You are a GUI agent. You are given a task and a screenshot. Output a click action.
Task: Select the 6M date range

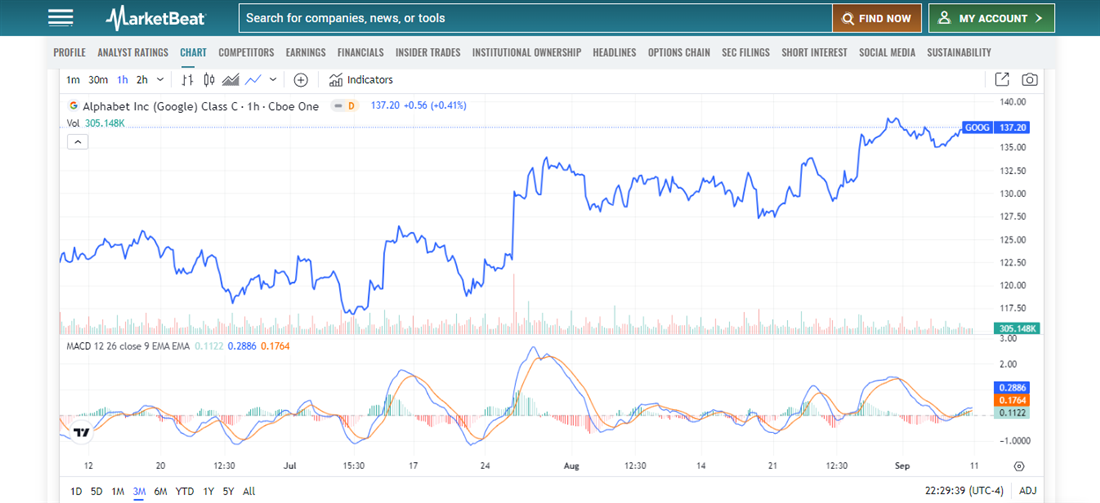coord(160,491)
